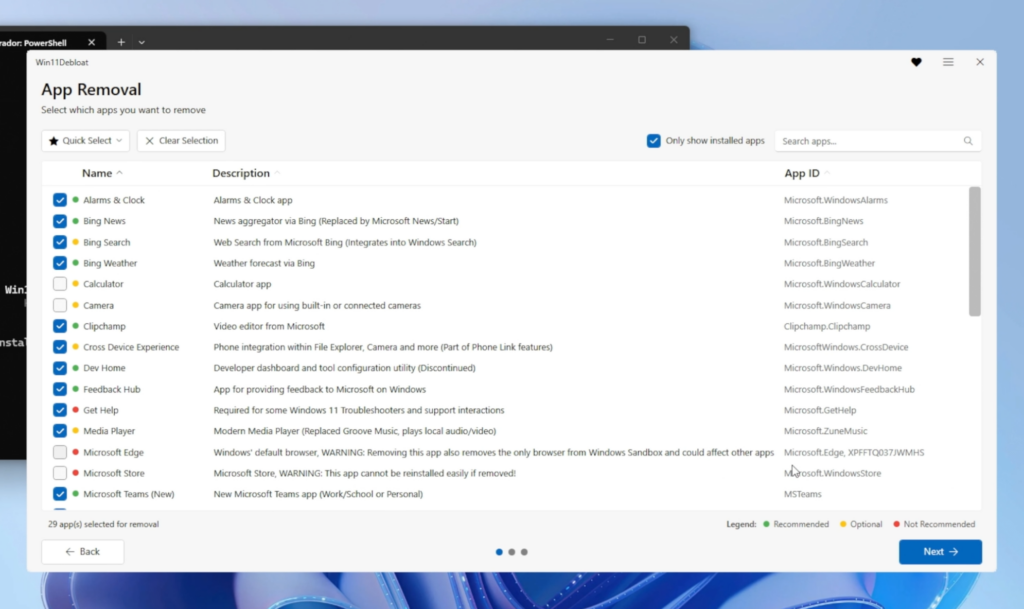Uncheck the Feedback Hub checkbox
The height and width of the screenshot is (609, 1024).
click(59, 389)
